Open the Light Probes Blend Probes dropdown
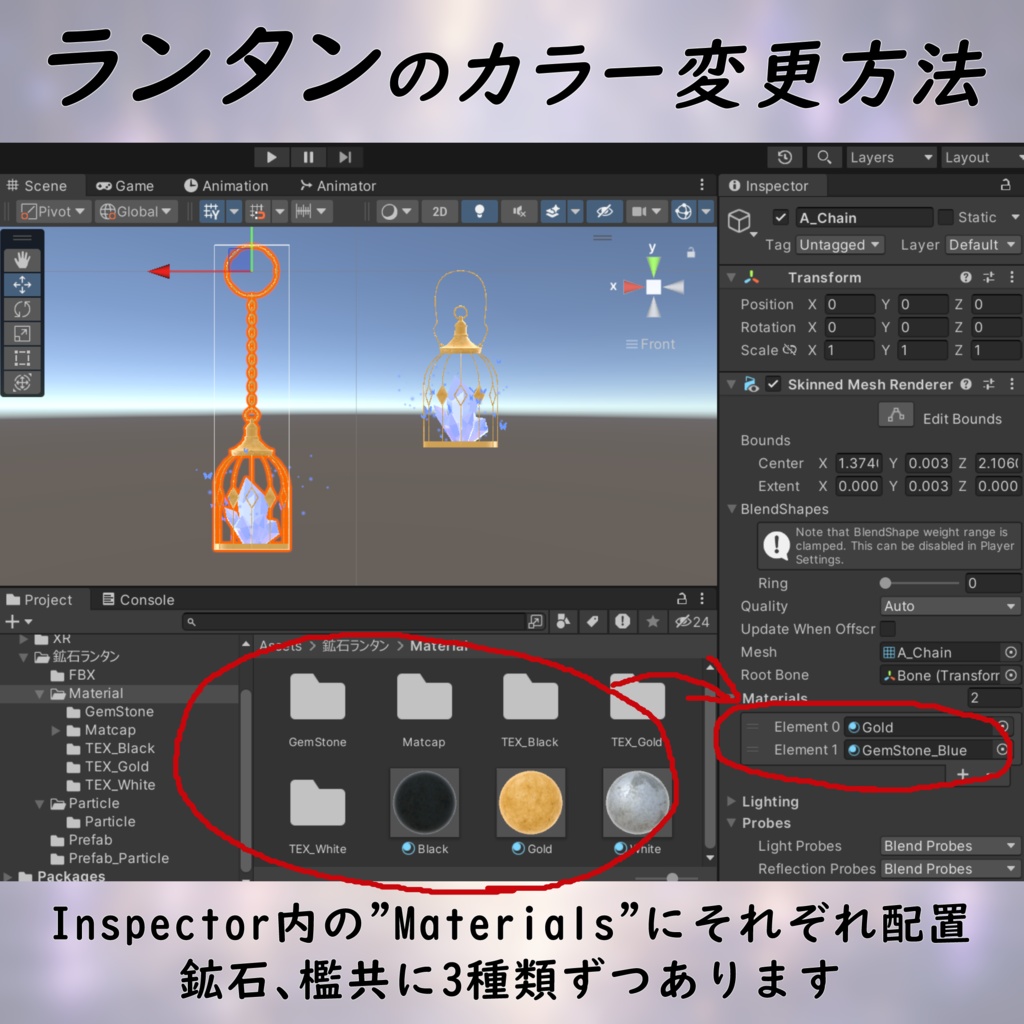 coord(951,846)
